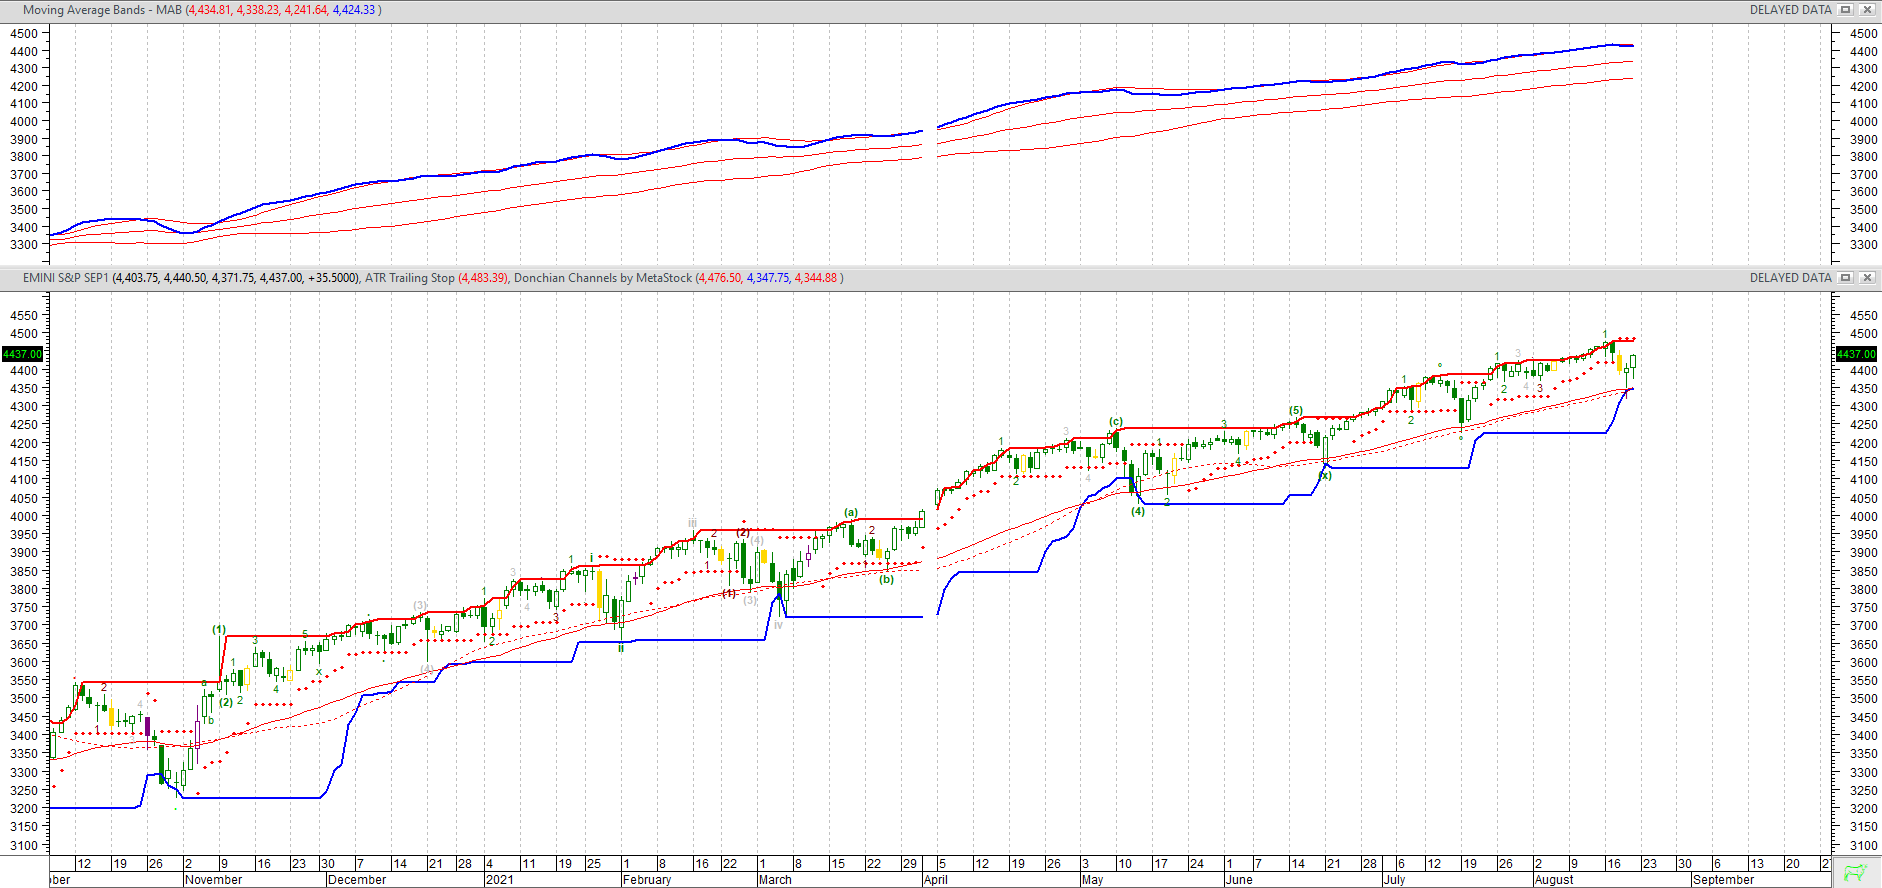Screen dimensions: 1882x888
Task: Click the ATR Trailing Stop indicator label
Action: click(x=409, y=278)
